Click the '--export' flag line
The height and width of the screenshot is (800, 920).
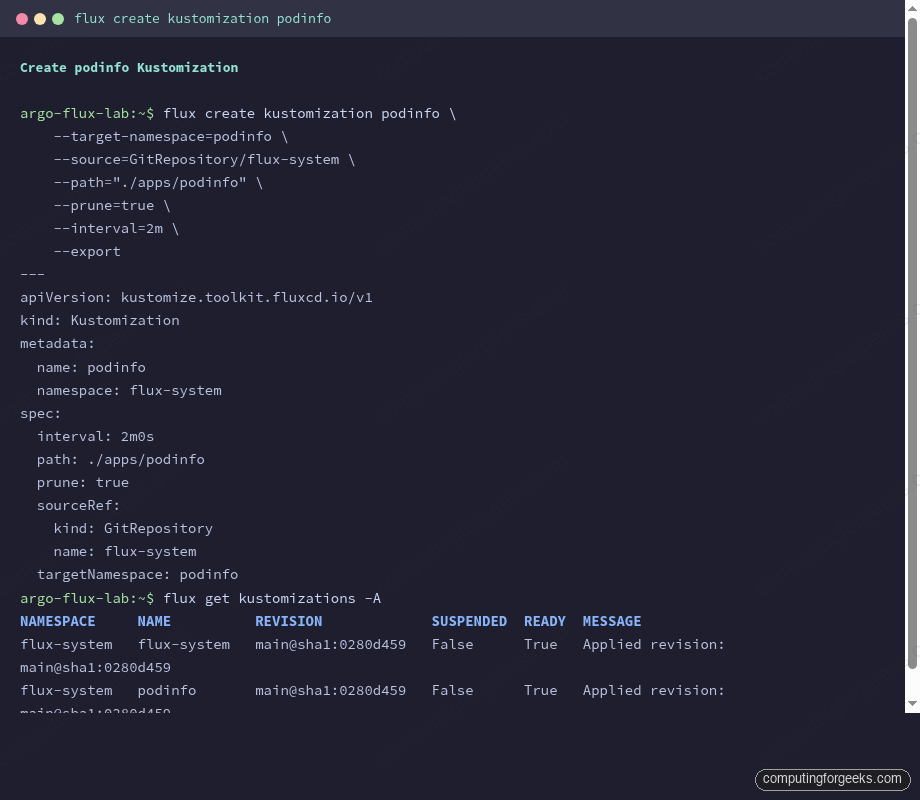[x=87, y=252]
